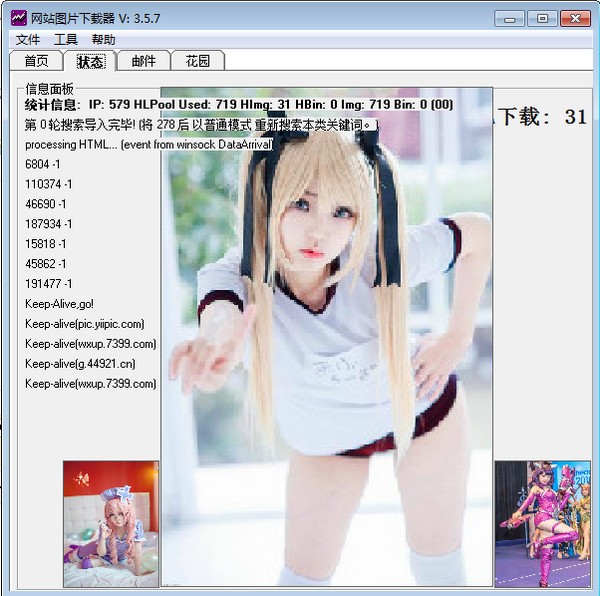This screenshot has height=596, width=600.
Task: Open the 工具 menu
Action: [x=65, y=39]
